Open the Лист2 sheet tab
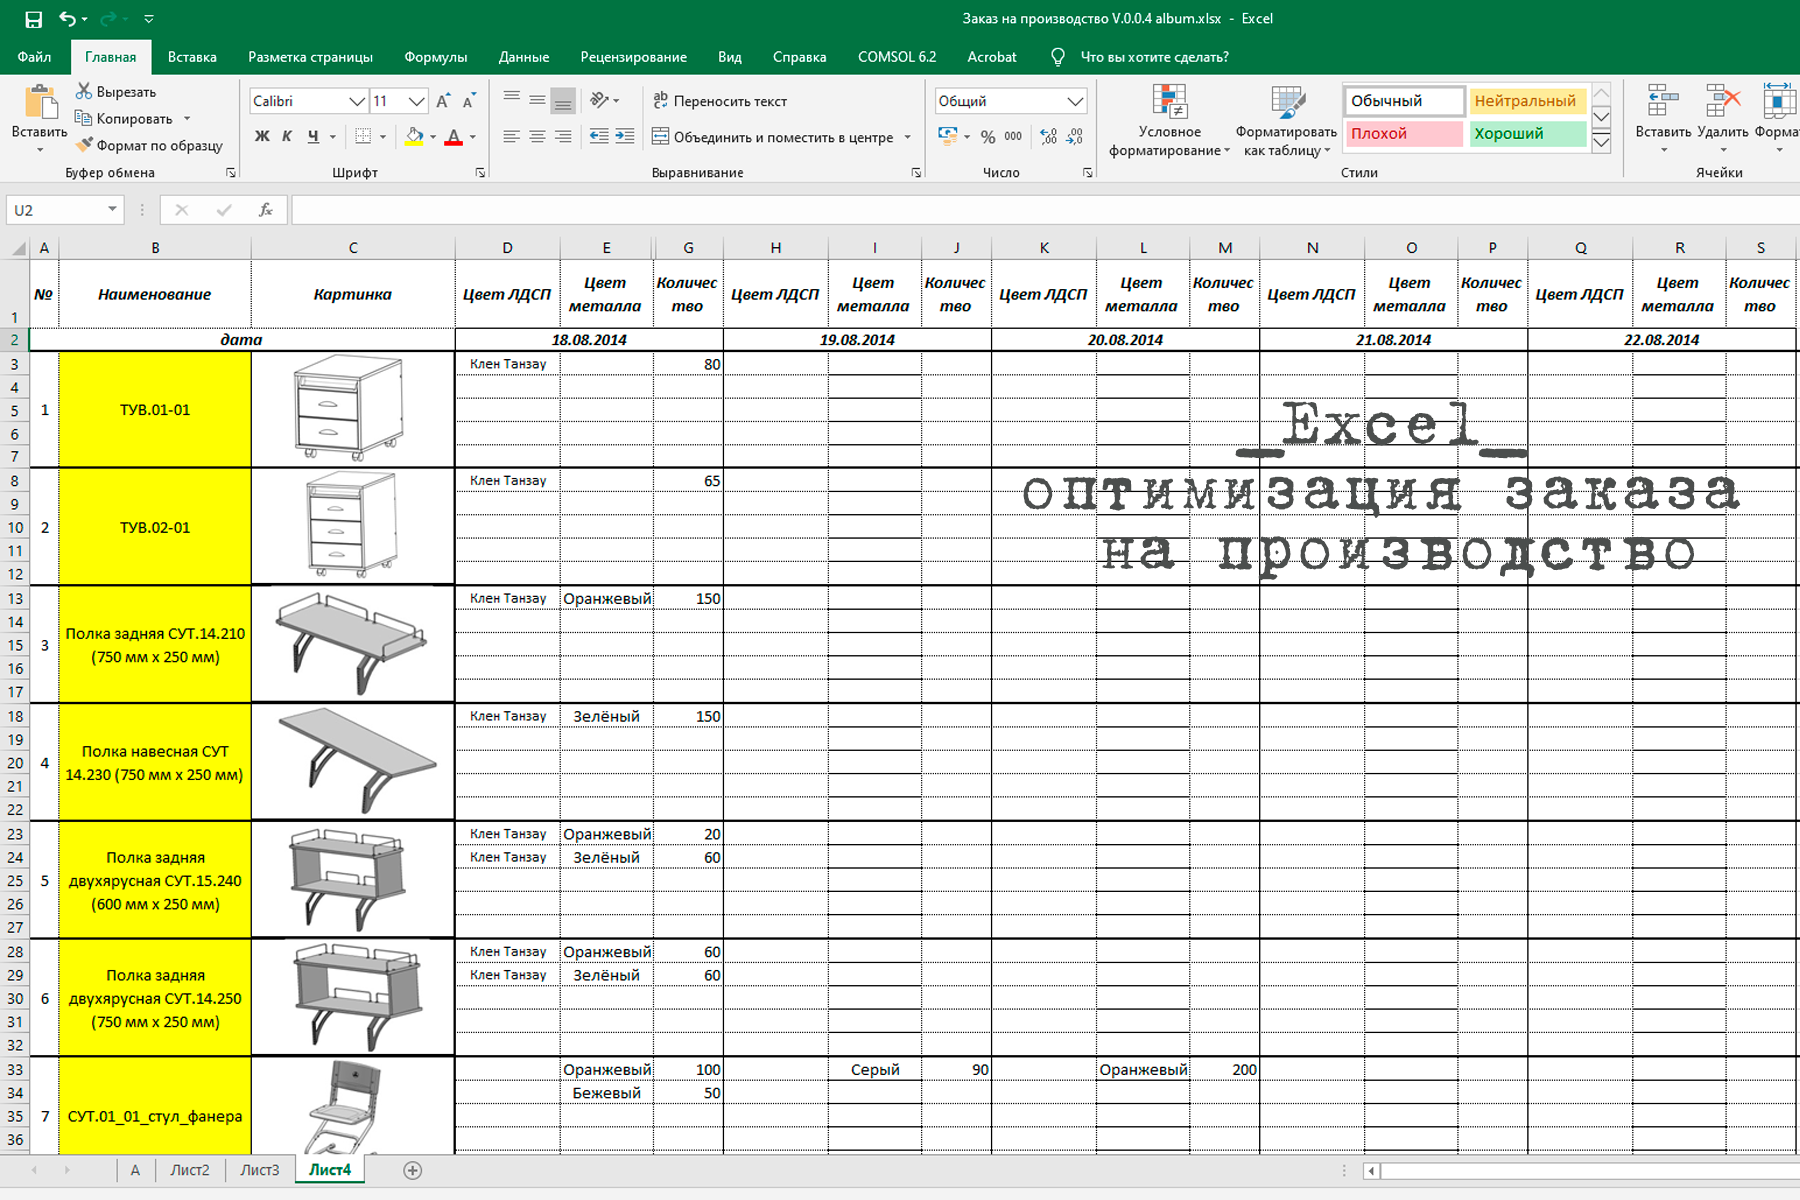Screen dimensions: 1800x1200 [x=190, y=1169]
